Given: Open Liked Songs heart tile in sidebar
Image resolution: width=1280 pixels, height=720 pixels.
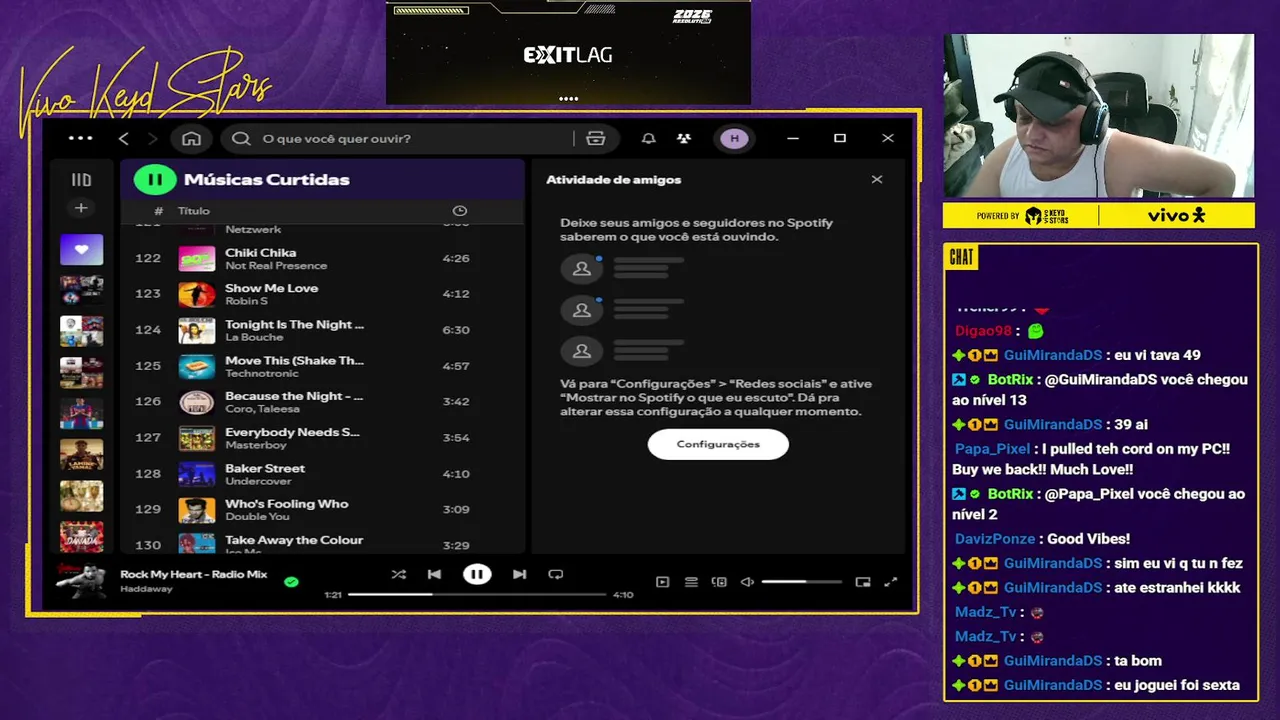Looking at the screenshot, I should tap(81, 249).
